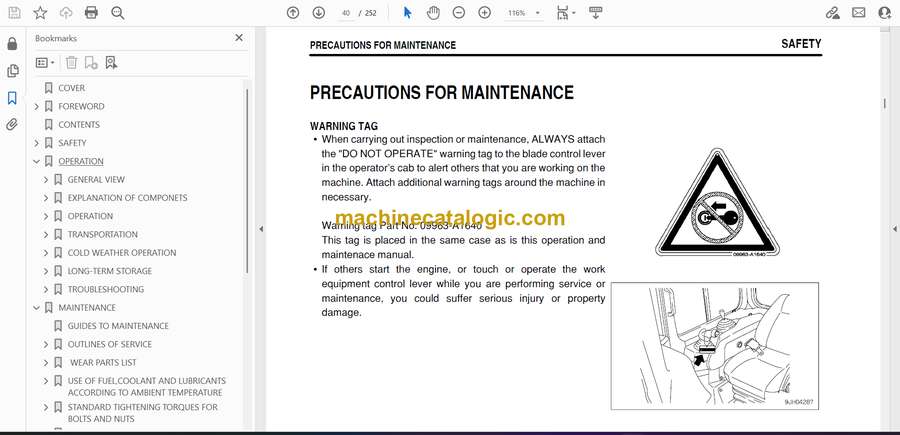Click the cab control lever illustration

point(715,346)
